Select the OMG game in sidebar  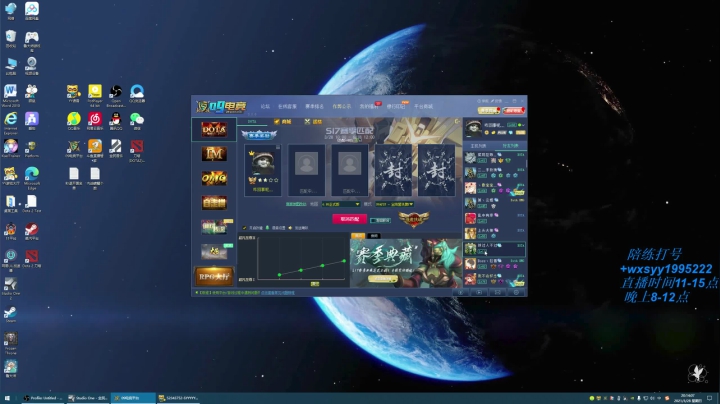pos(214,178)
